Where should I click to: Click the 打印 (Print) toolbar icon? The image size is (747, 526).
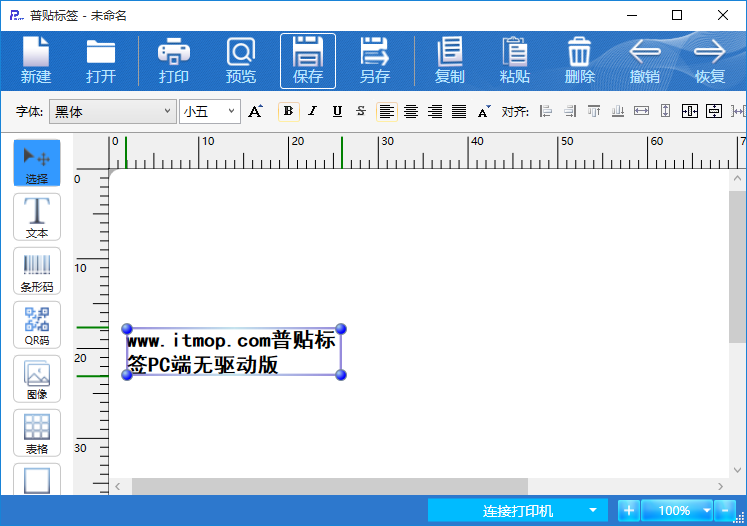(x=173, y=60)
